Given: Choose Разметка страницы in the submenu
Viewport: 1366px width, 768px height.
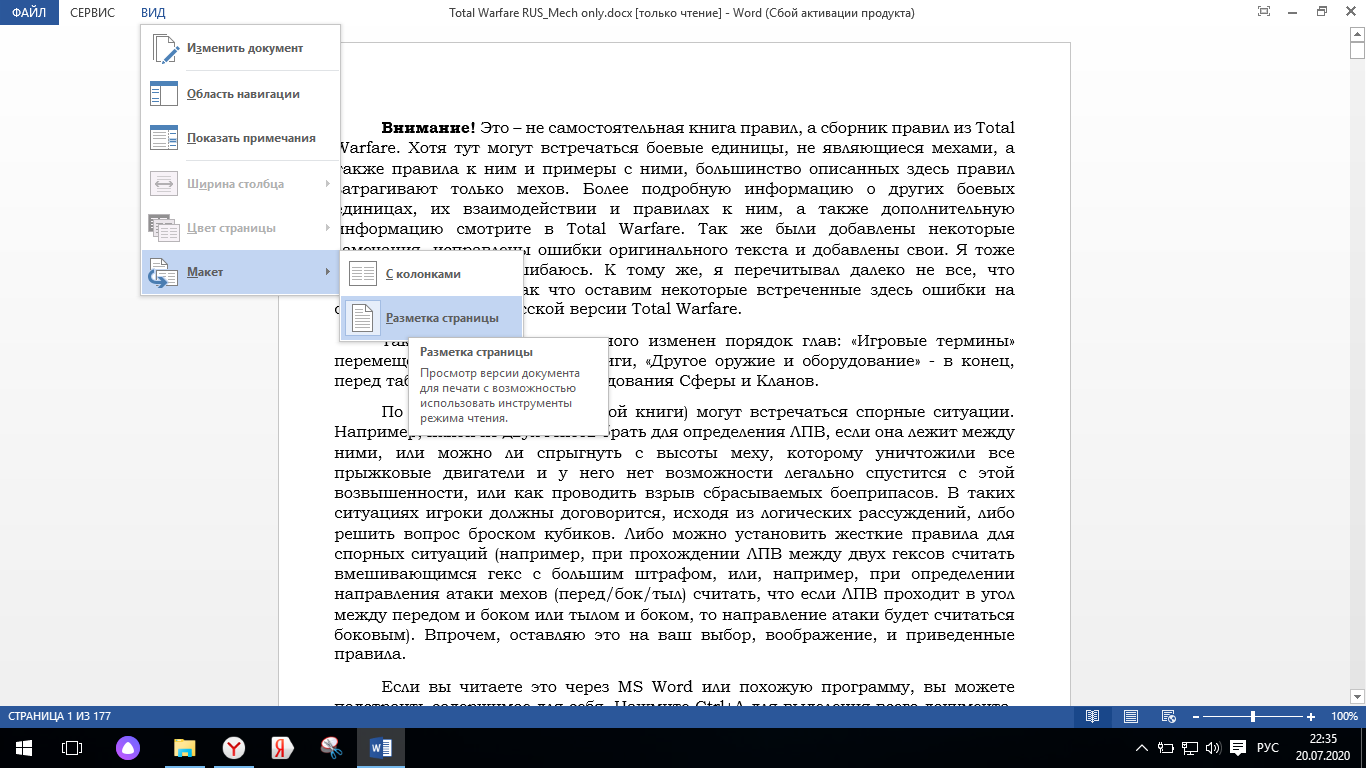Looking at the screenshot, I should click(x=442, y=318).
